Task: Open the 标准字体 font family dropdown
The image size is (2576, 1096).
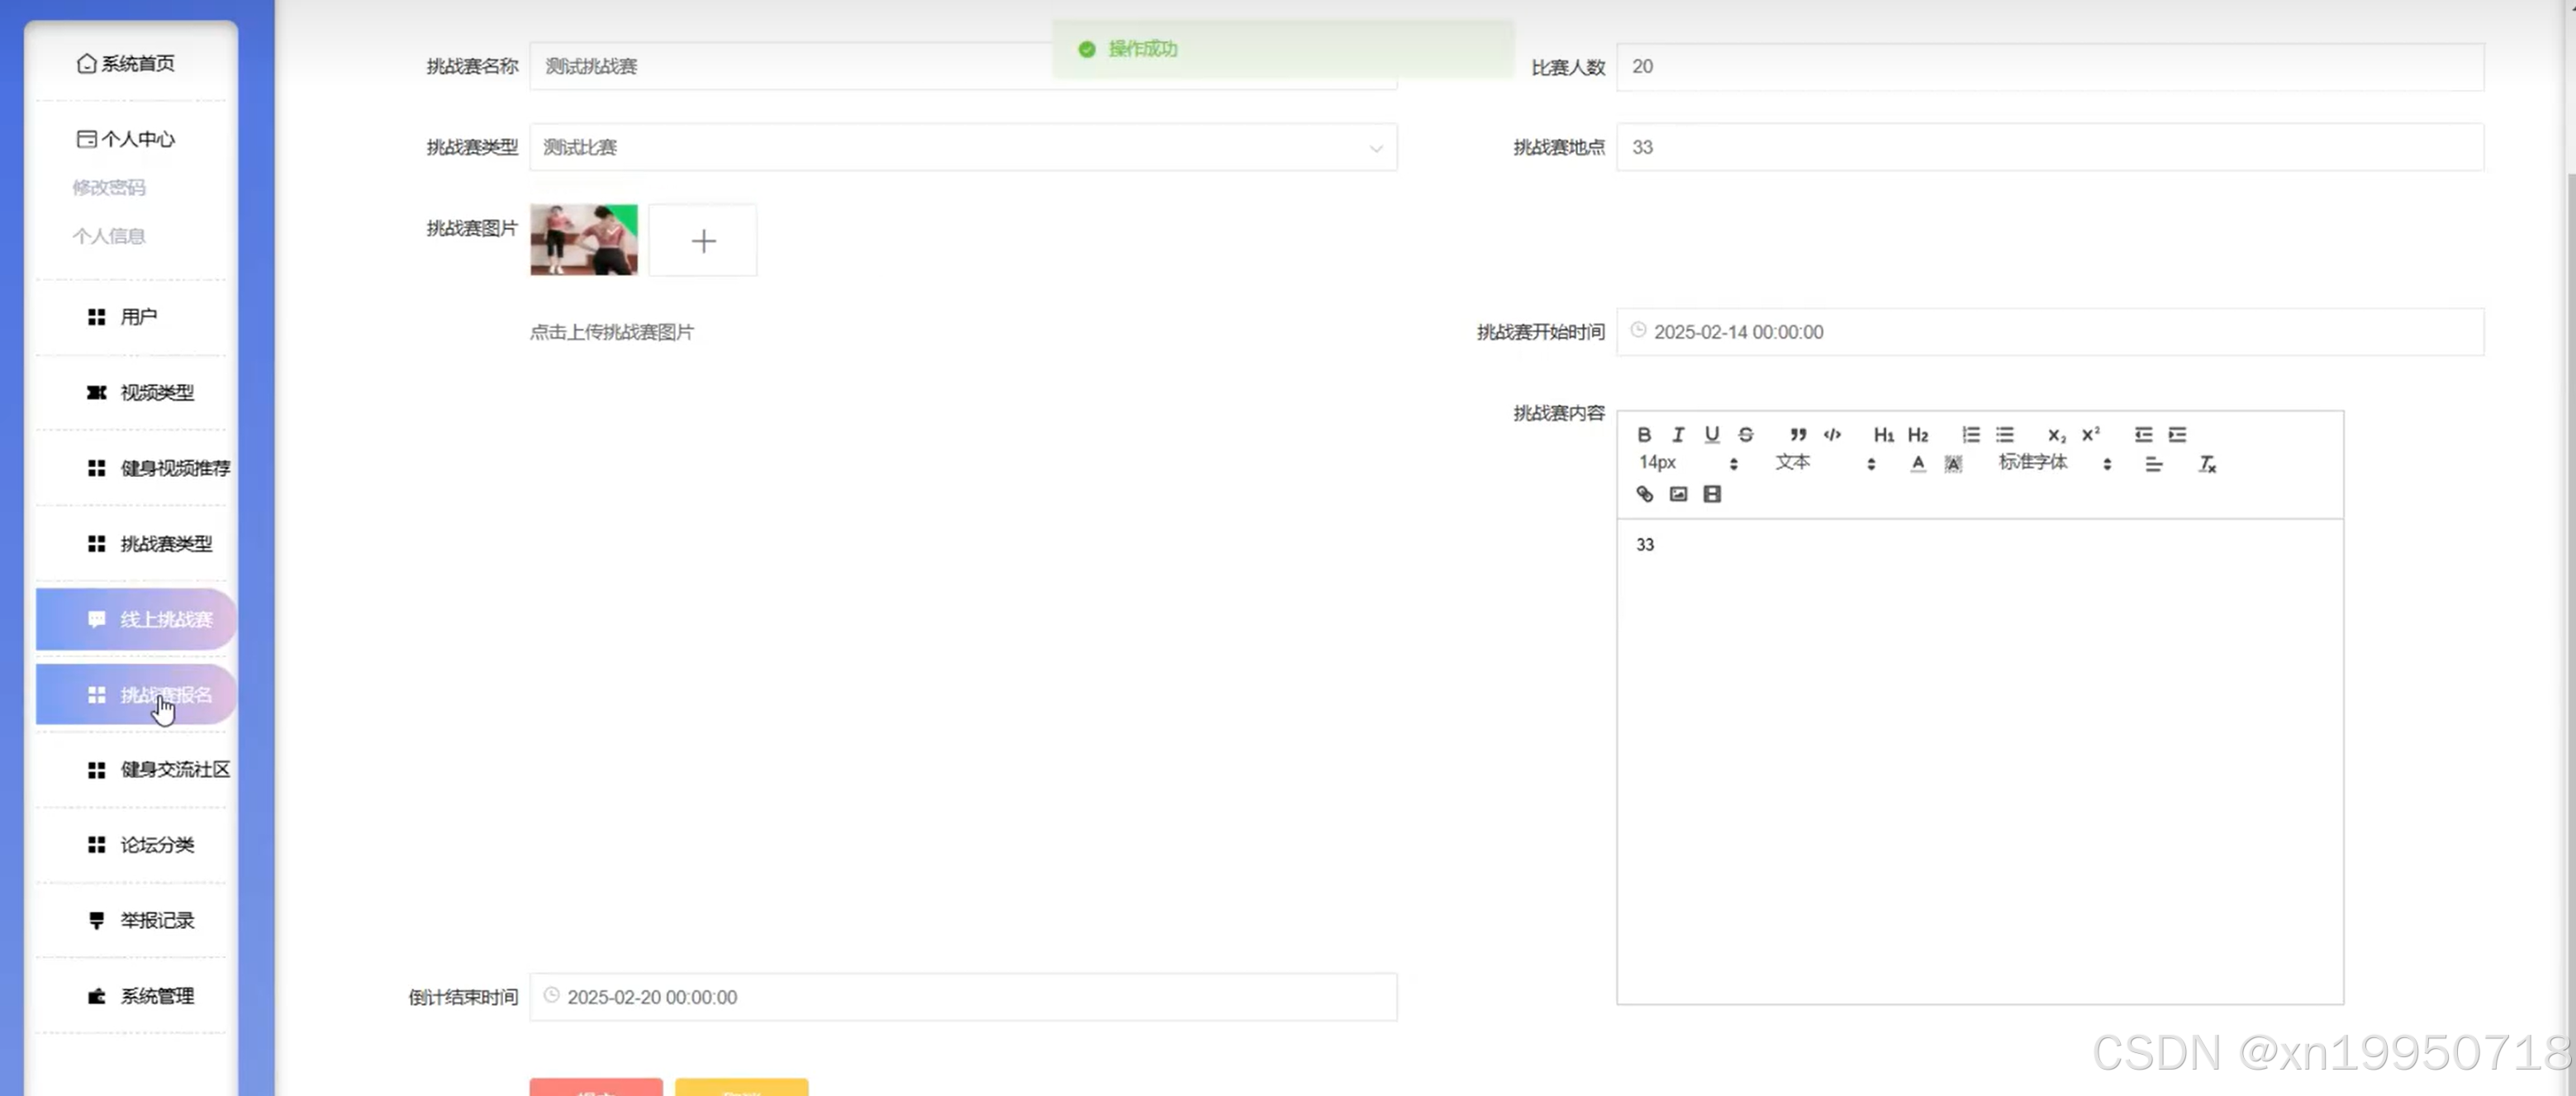Action: click(2055, 463)
